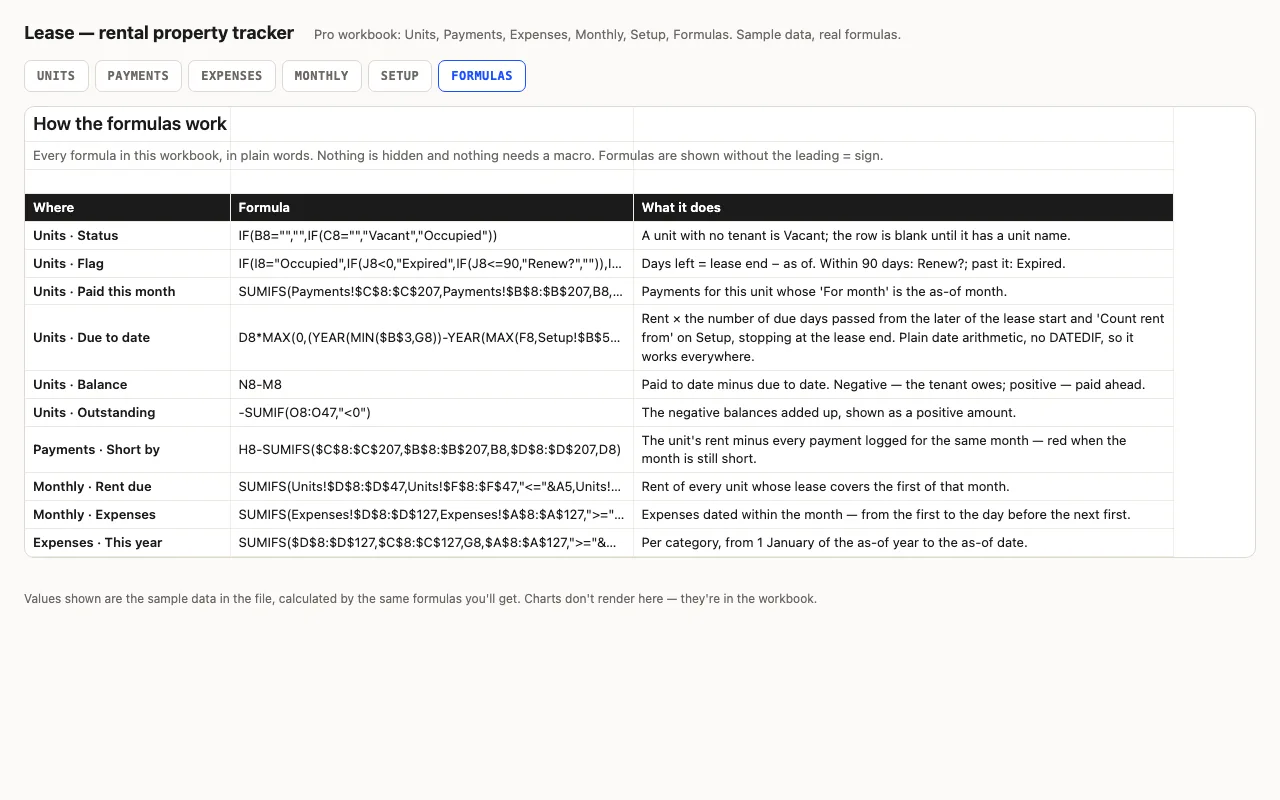Select the Setup tab
The image size is (1280, 800).
[399, 76]
